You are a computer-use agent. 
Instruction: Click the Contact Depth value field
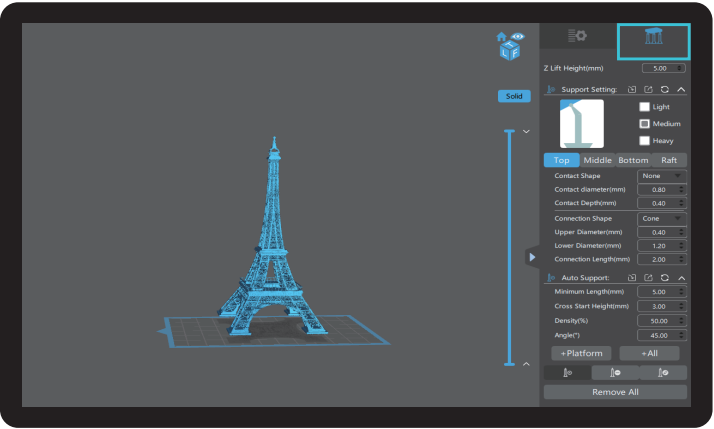point(662,203)
